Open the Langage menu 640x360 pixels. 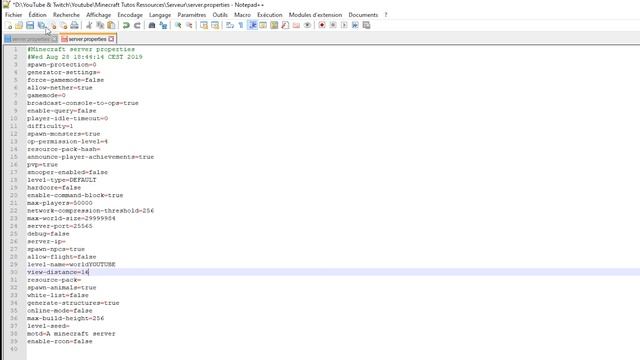[x=160, y=15]
